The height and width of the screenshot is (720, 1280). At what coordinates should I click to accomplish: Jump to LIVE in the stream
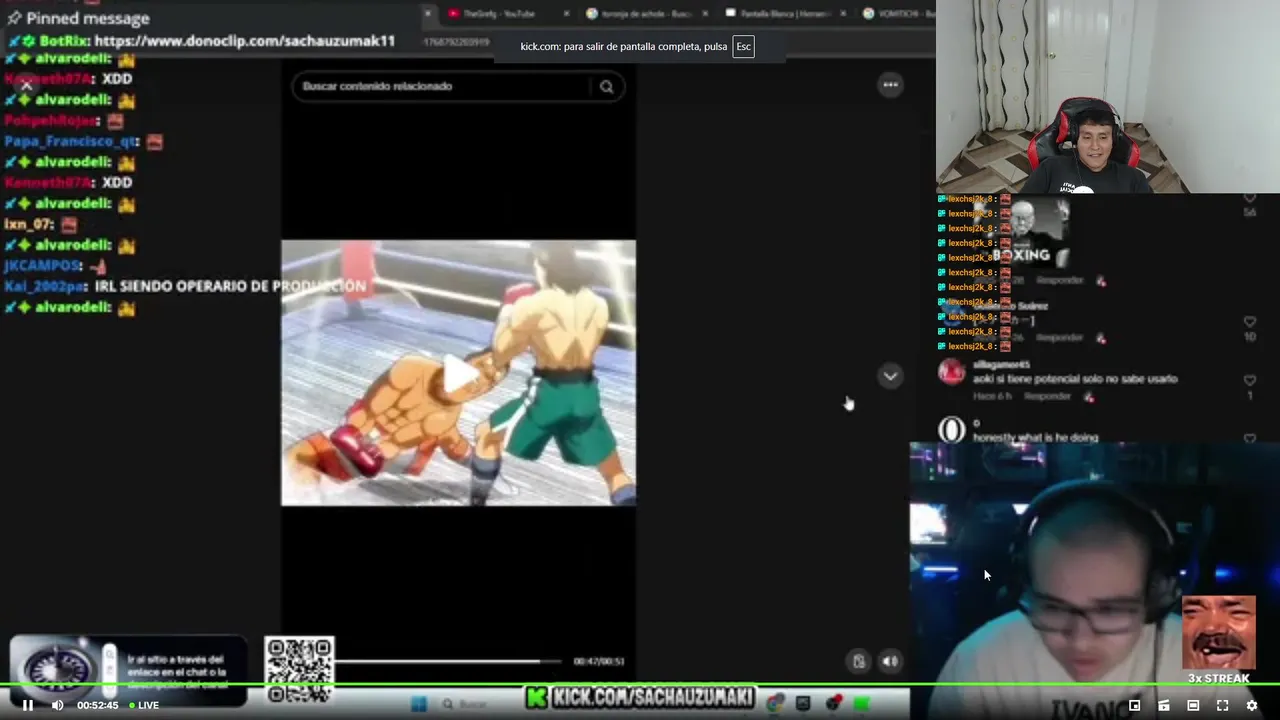tap(144, 705)
